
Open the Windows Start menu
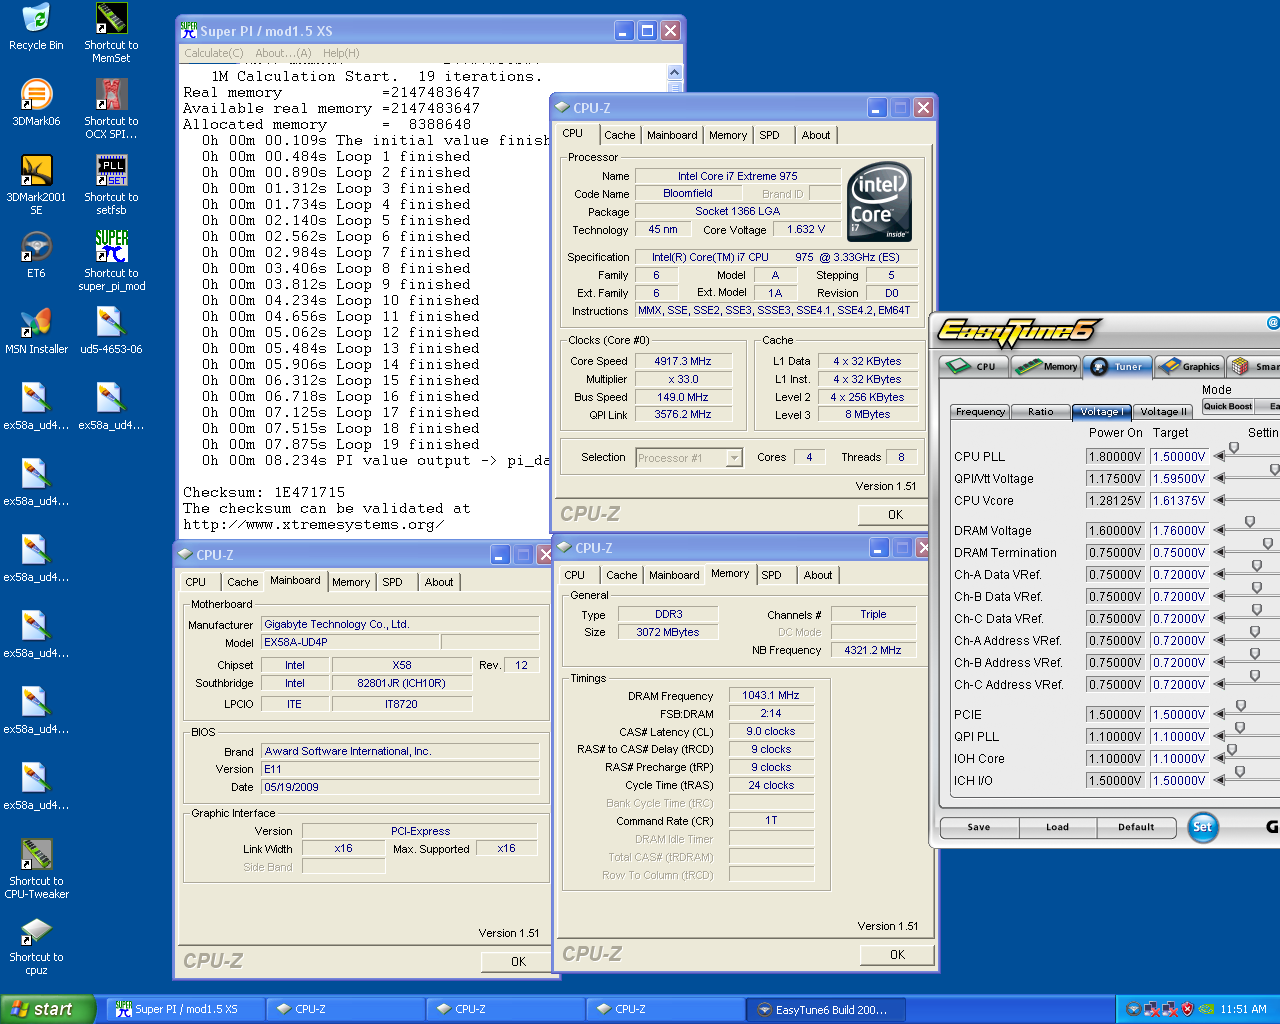point(48,1009)
